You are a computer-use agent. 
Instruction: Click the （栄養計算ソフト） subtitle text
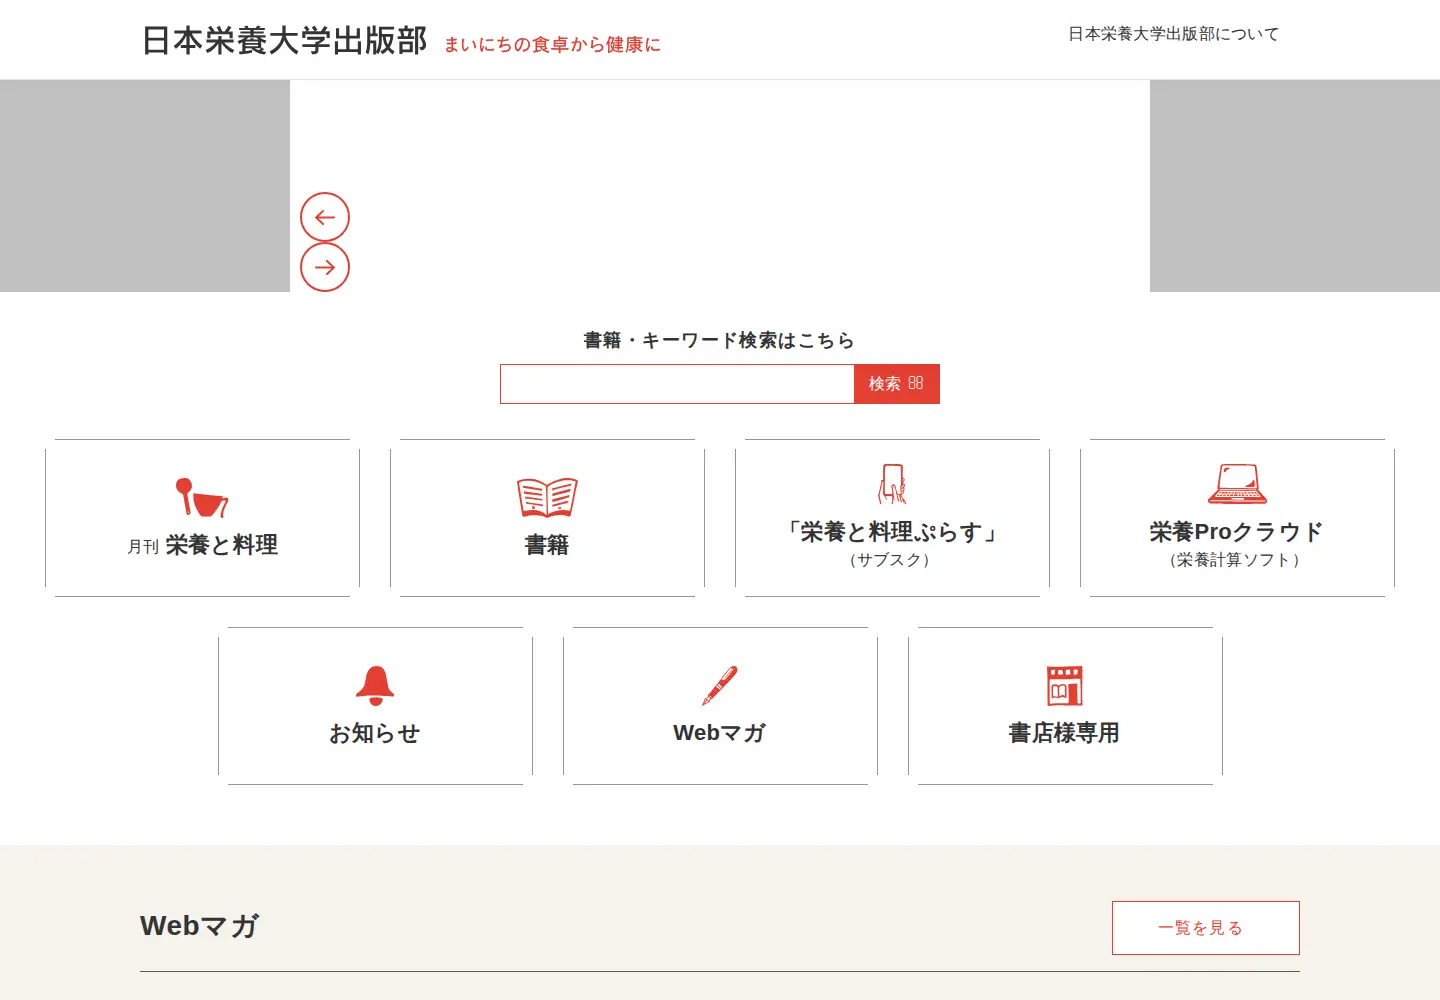click(x=1235, y=560)
